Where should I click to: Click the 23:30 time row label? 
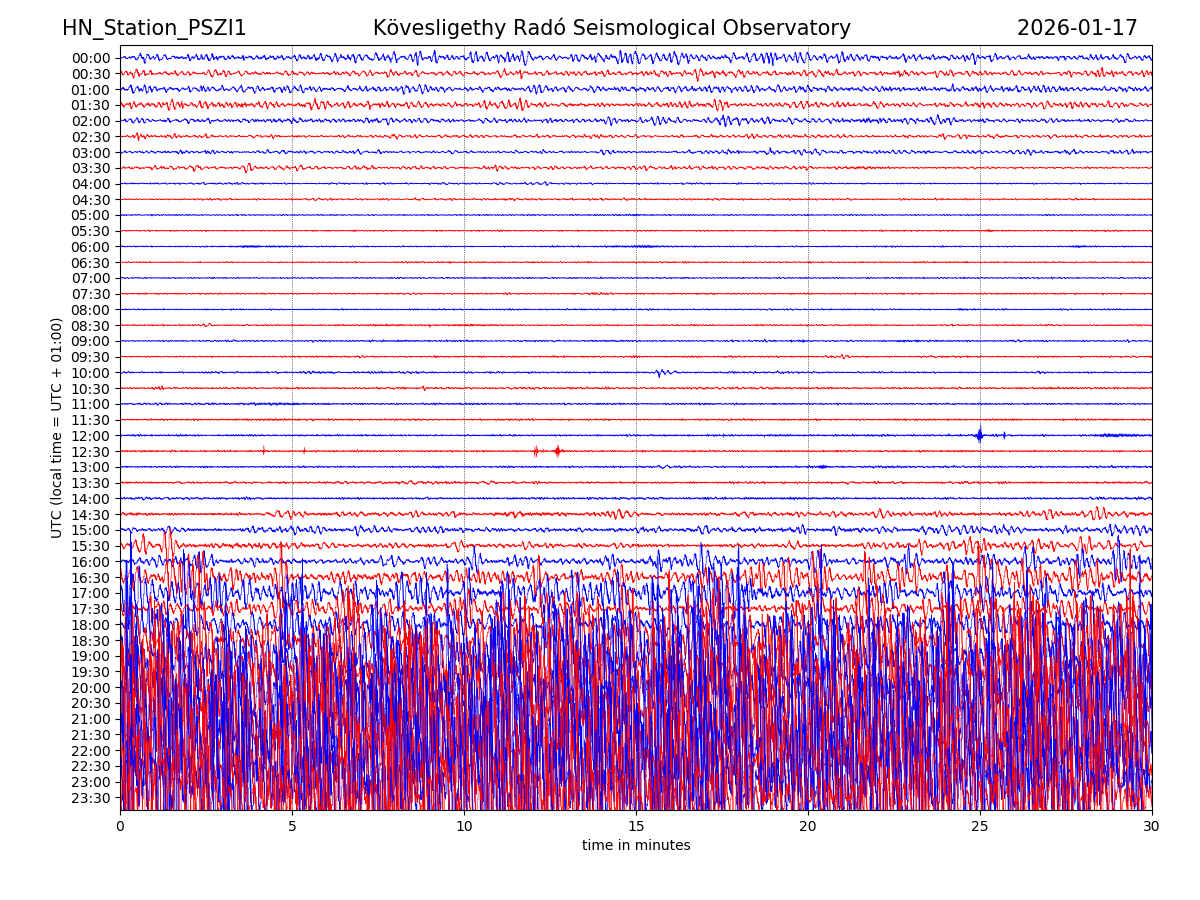[x=91, y=798]
